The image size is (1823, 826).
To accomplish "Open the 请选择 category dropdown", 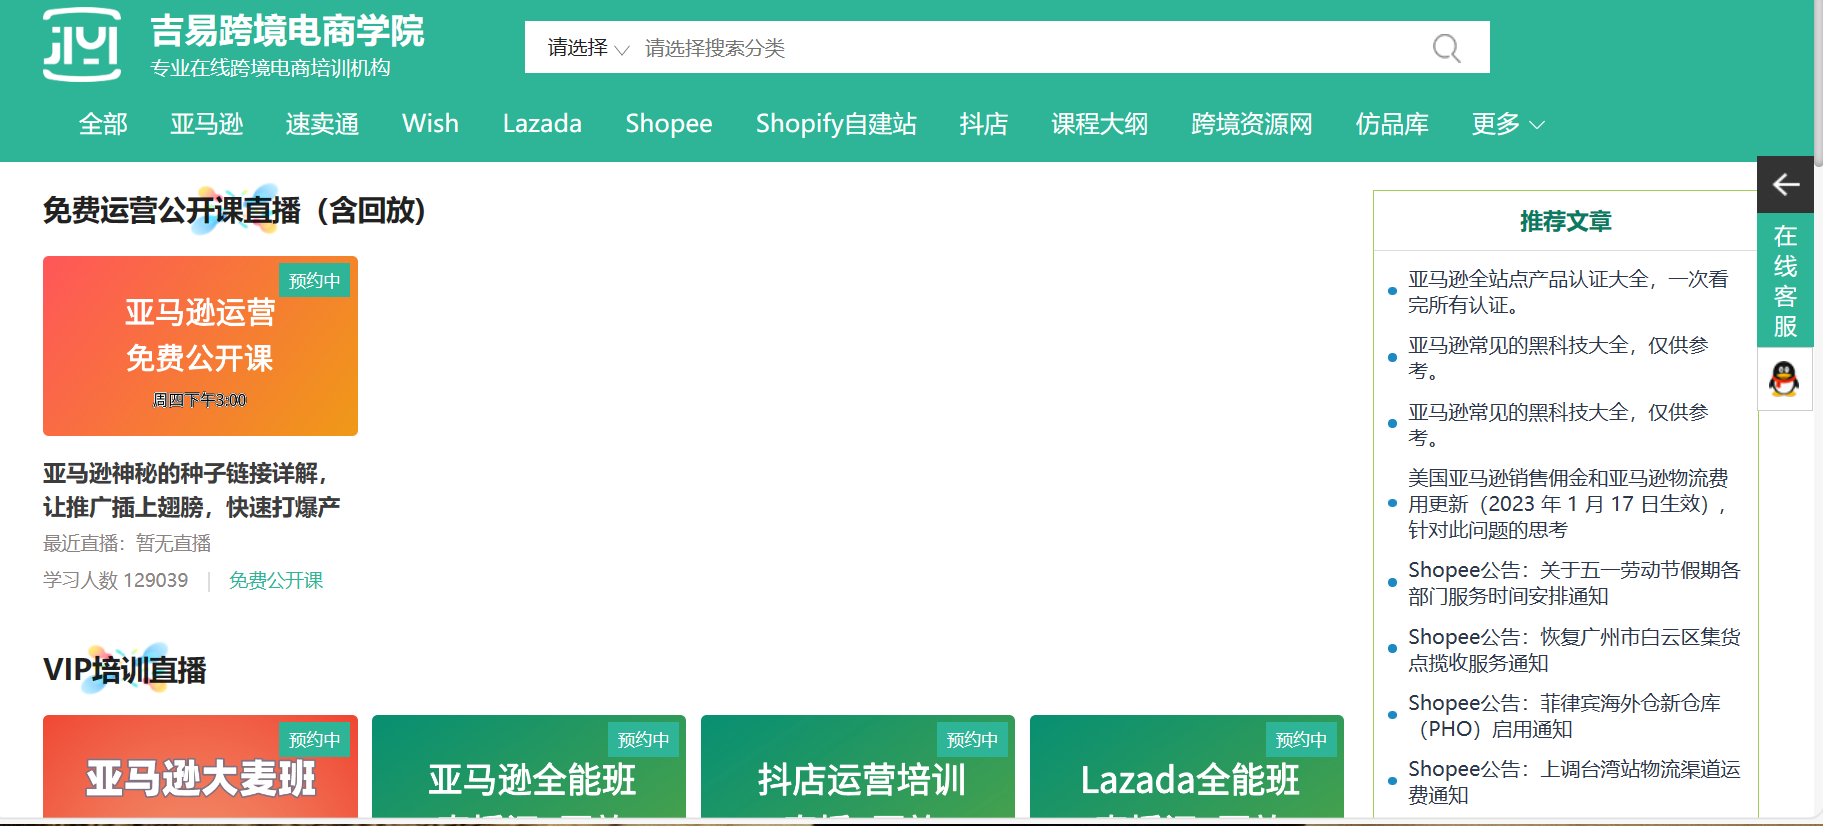I will tap(588, 48).
